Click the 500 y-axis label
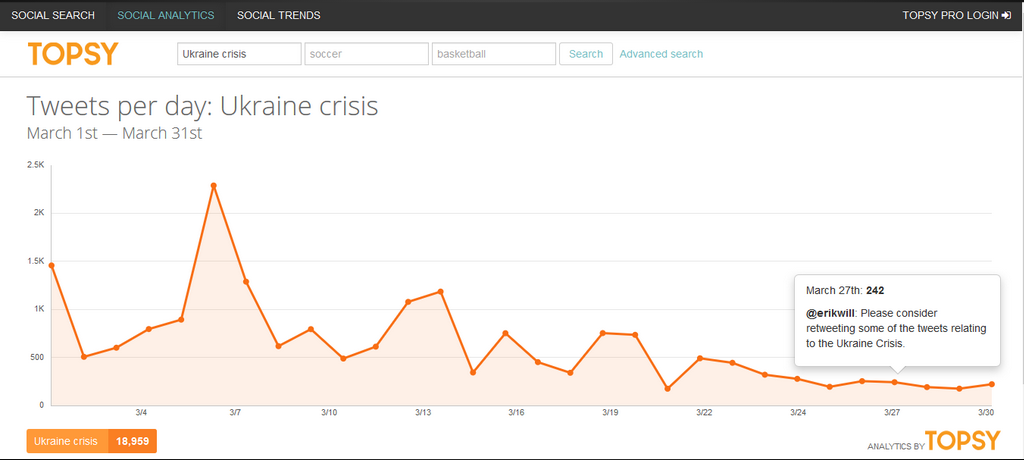The image size is (1024, 460). pos(37,357)
